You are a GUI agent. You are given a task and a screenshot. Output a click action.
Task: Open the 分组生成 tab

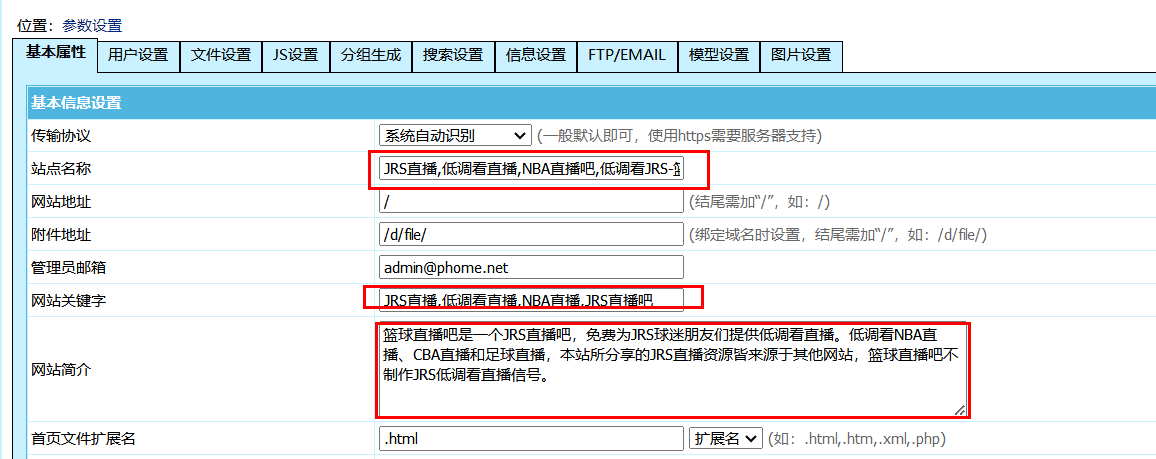coord(371,56)
